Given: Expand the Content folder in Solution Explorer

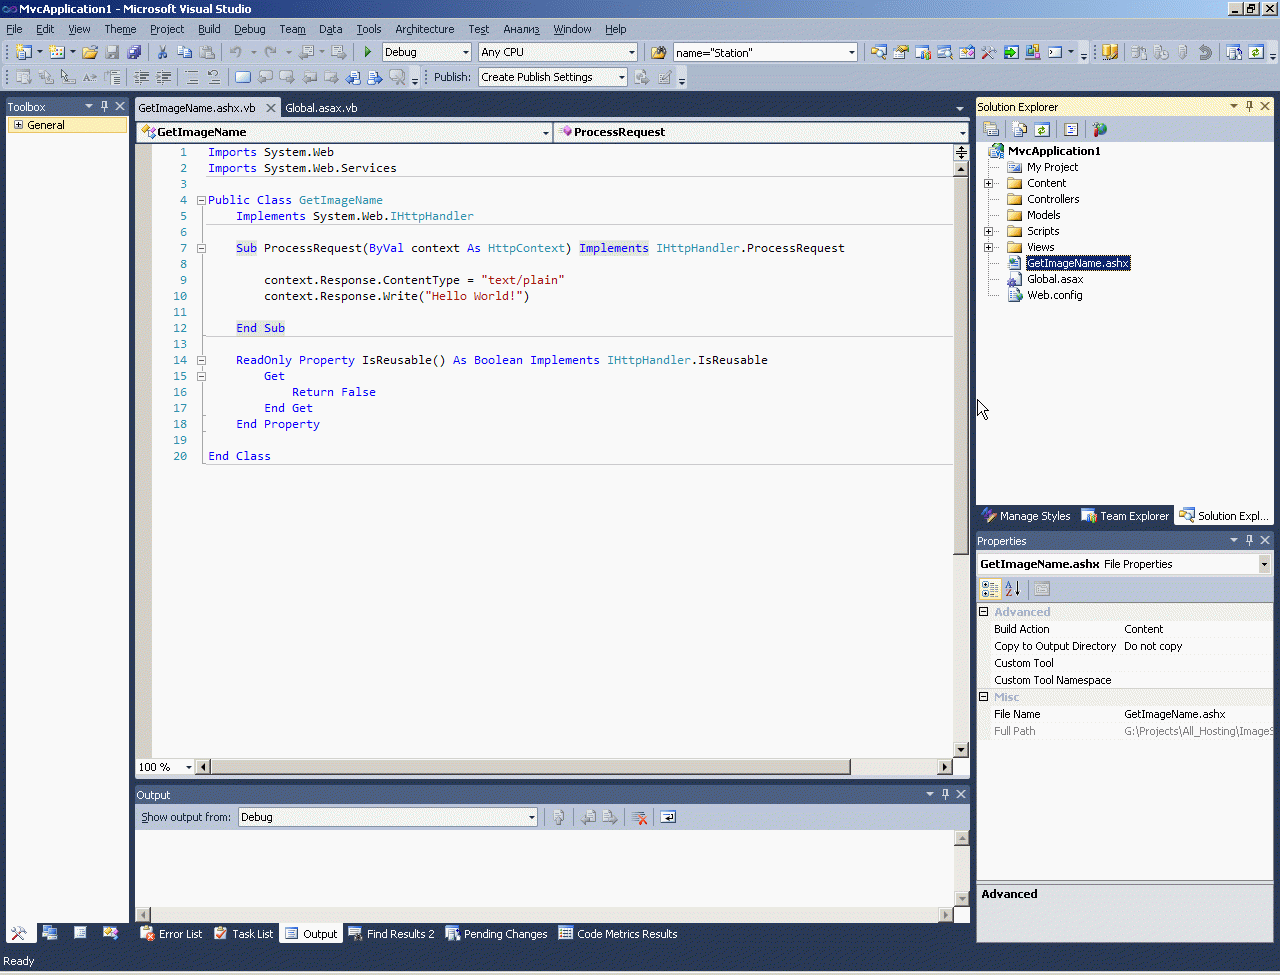Looking at the screenshot, I should click(988, 183).
